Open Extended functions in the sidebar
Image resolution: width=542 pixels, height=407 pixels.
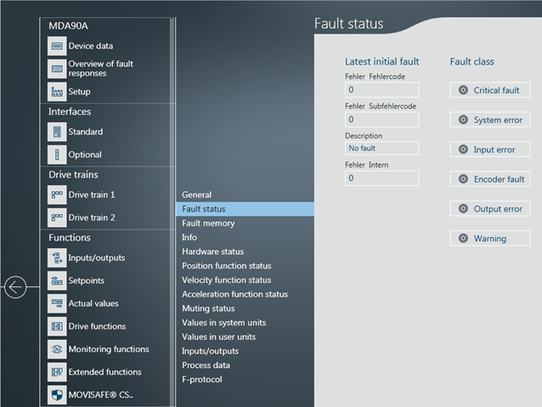pyautogui.click(x=105, y=372)
